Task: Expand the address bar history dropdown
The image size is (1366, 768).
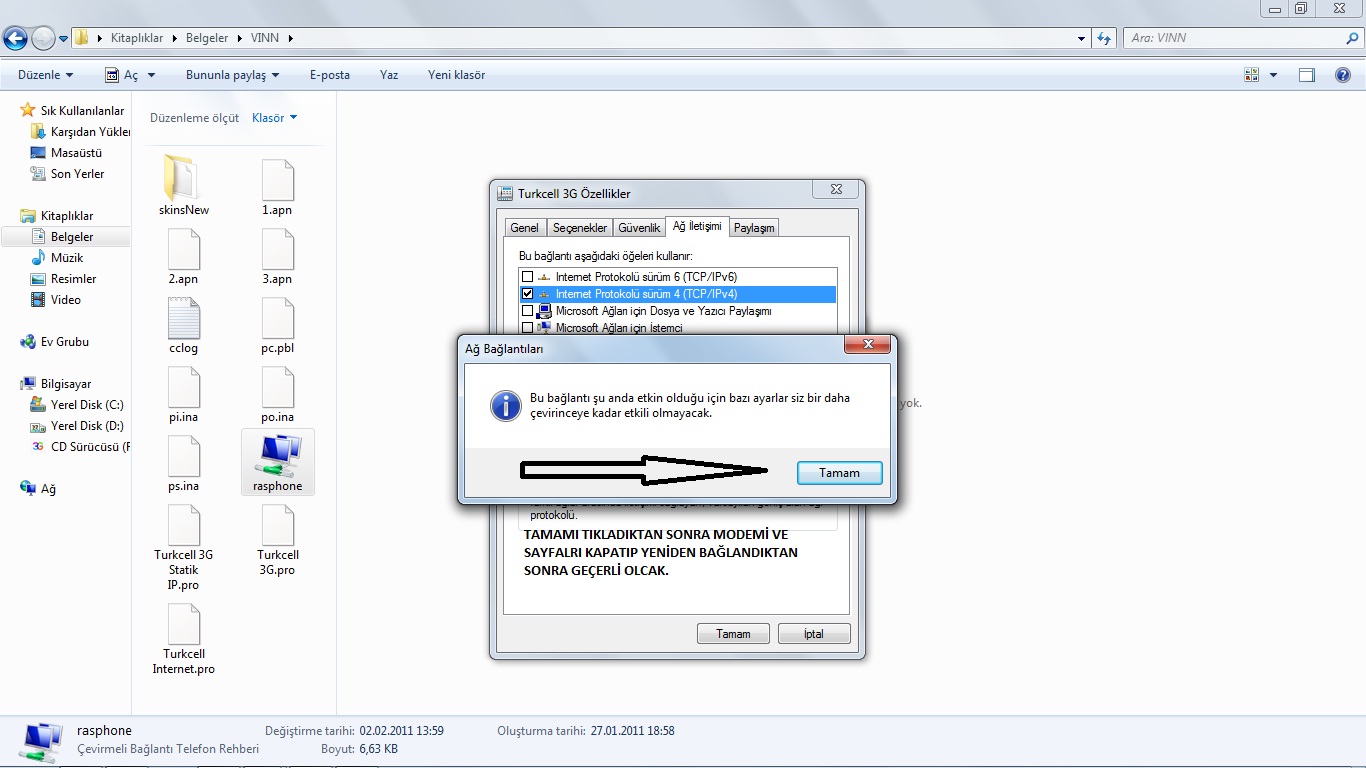Action: pyautogui.click(x=1082, y=38)
